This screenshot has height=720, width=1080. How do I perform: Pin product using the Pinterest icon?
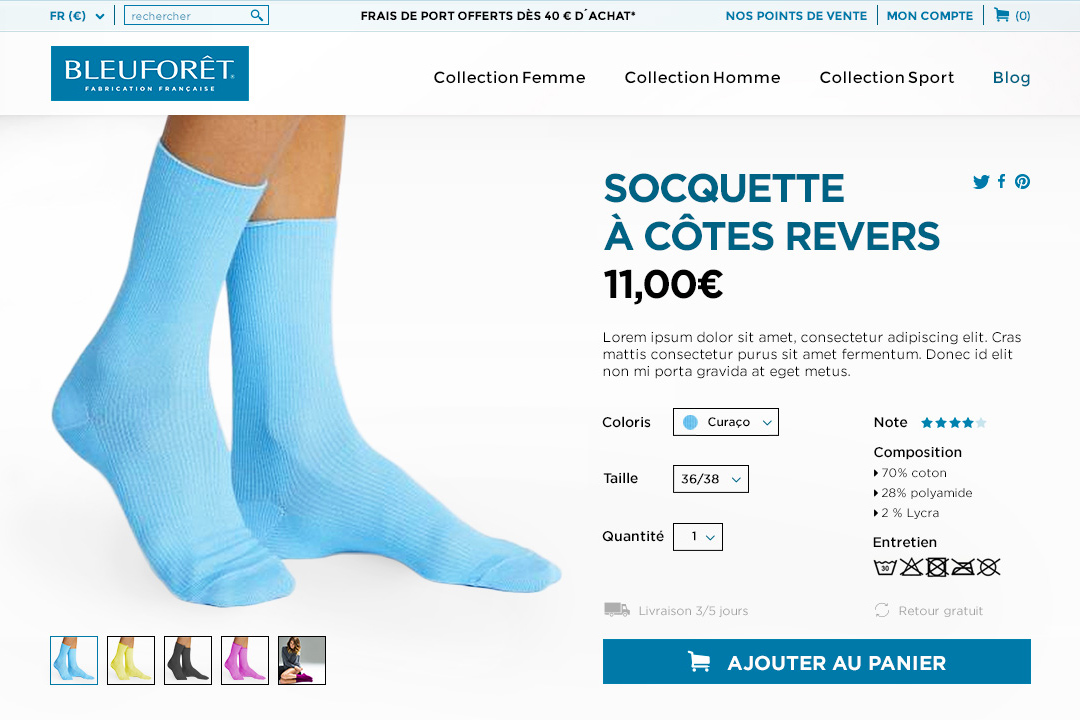coord(1022,182)
